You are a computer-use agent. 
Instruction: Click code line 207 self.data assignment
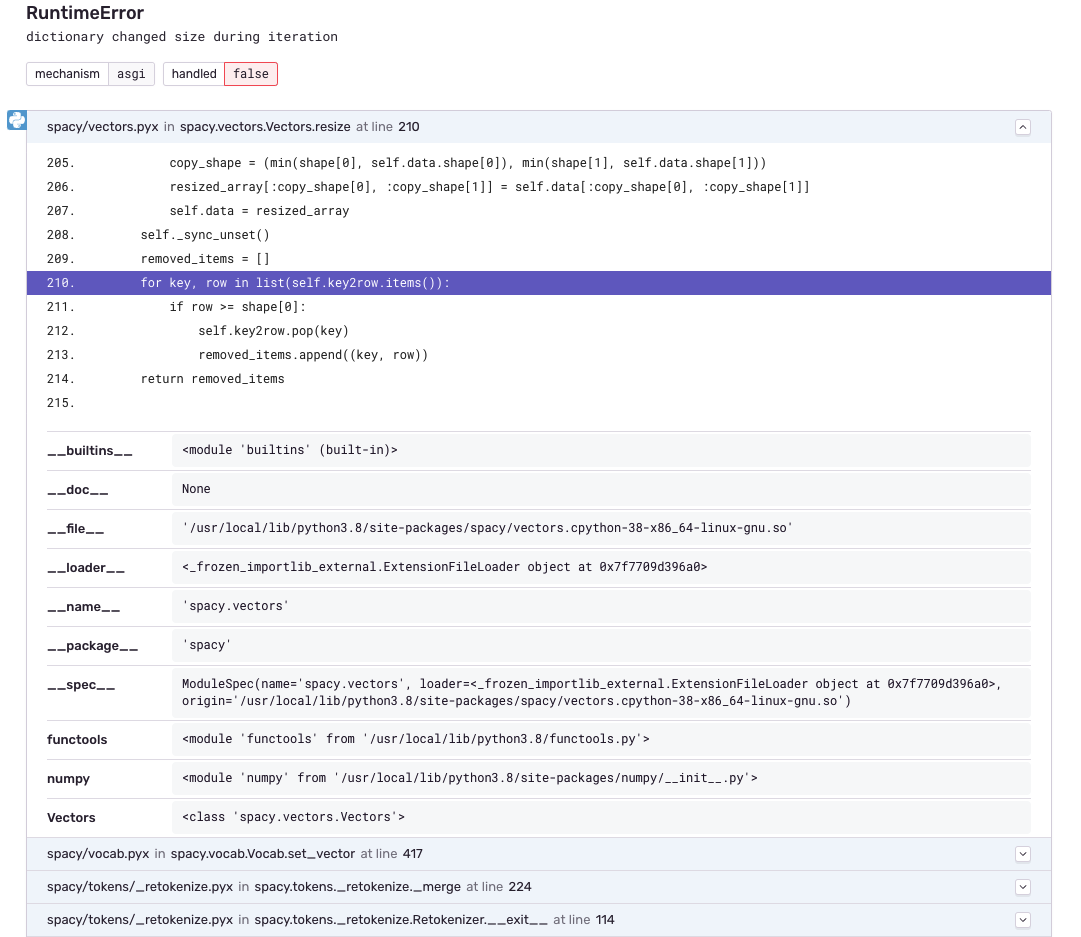click(x=259, y=211)
